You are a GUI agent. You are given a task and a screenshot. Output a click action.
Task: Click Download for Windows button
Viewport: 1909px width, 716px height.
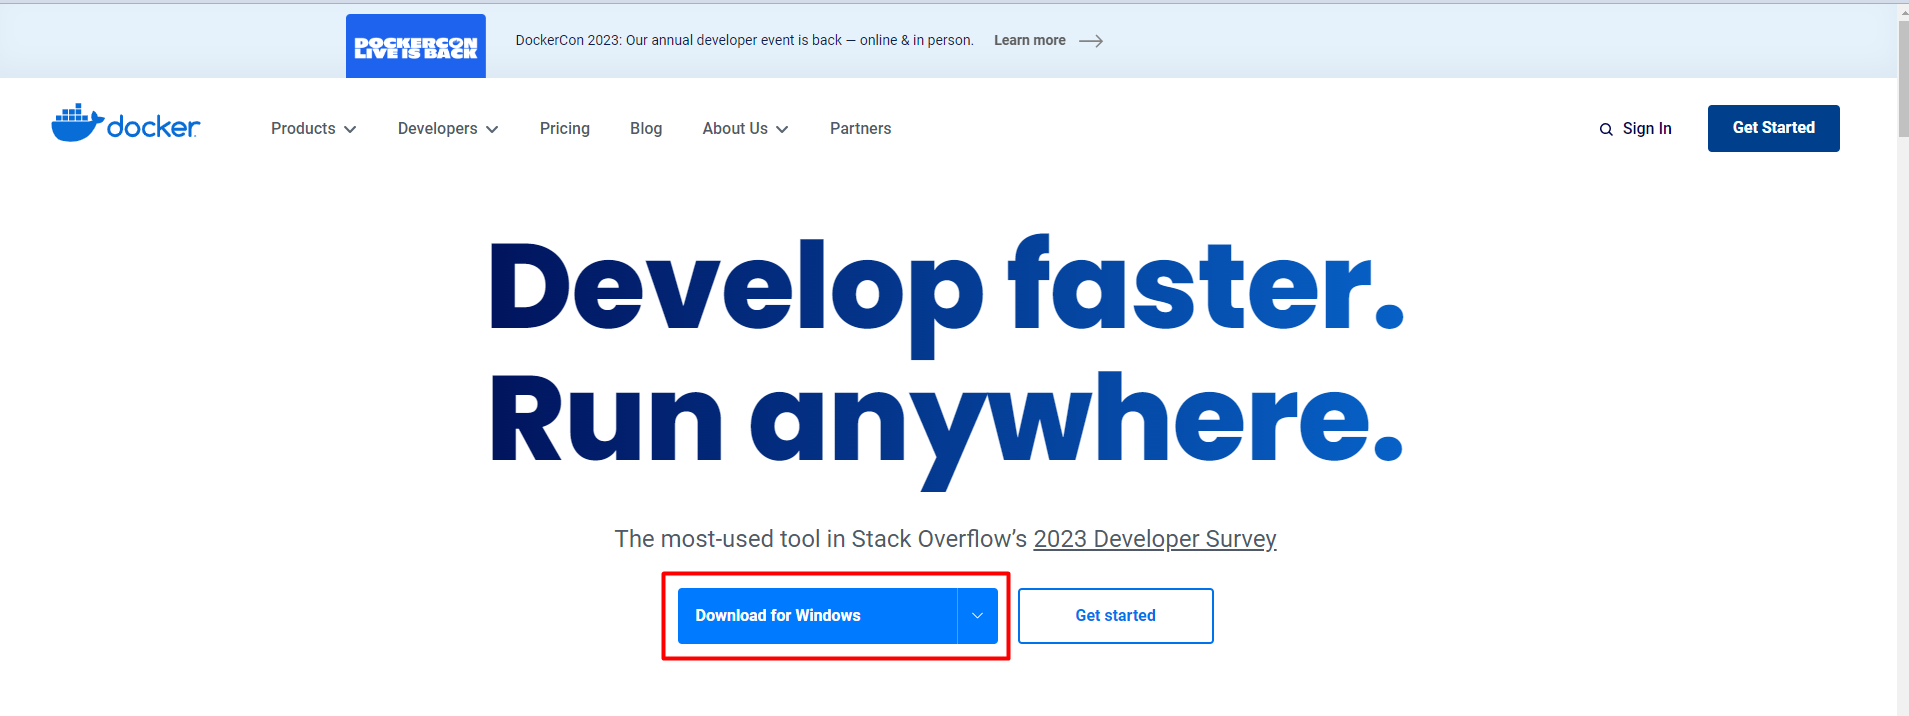[x=817, y=616]
